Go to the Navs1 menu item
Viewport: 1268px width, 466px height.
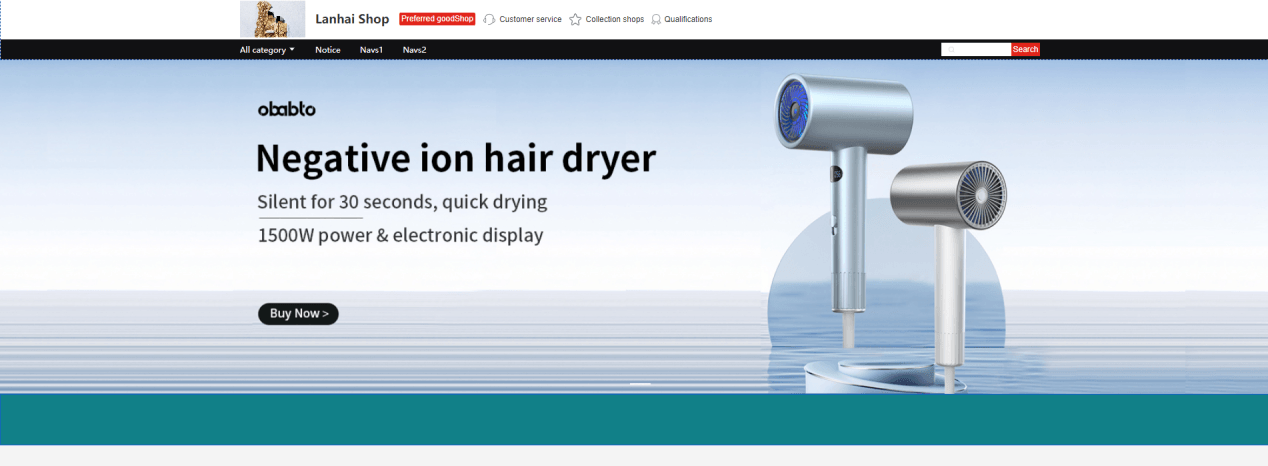coord(372,50)
